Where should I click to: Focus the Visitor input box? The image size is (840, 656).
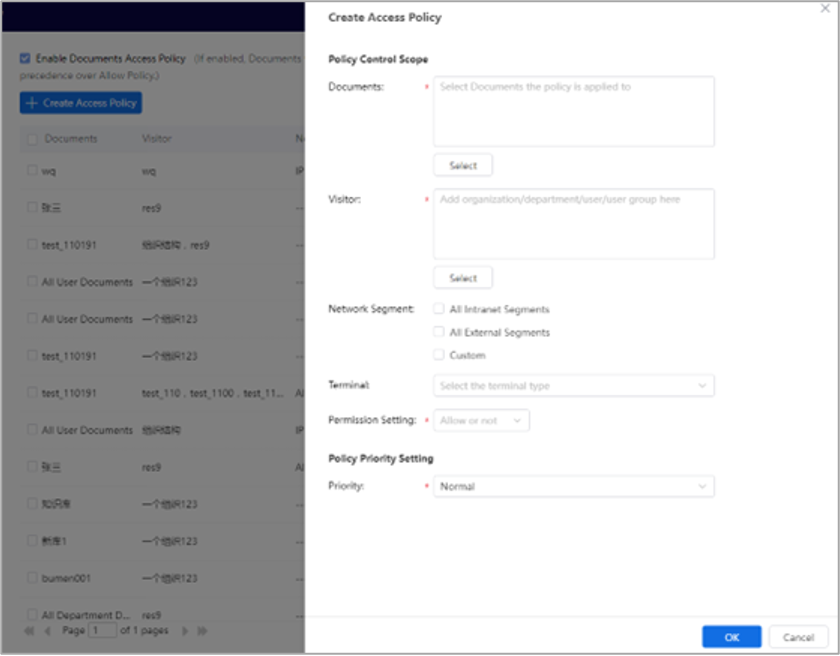click(x=574, y=224)
